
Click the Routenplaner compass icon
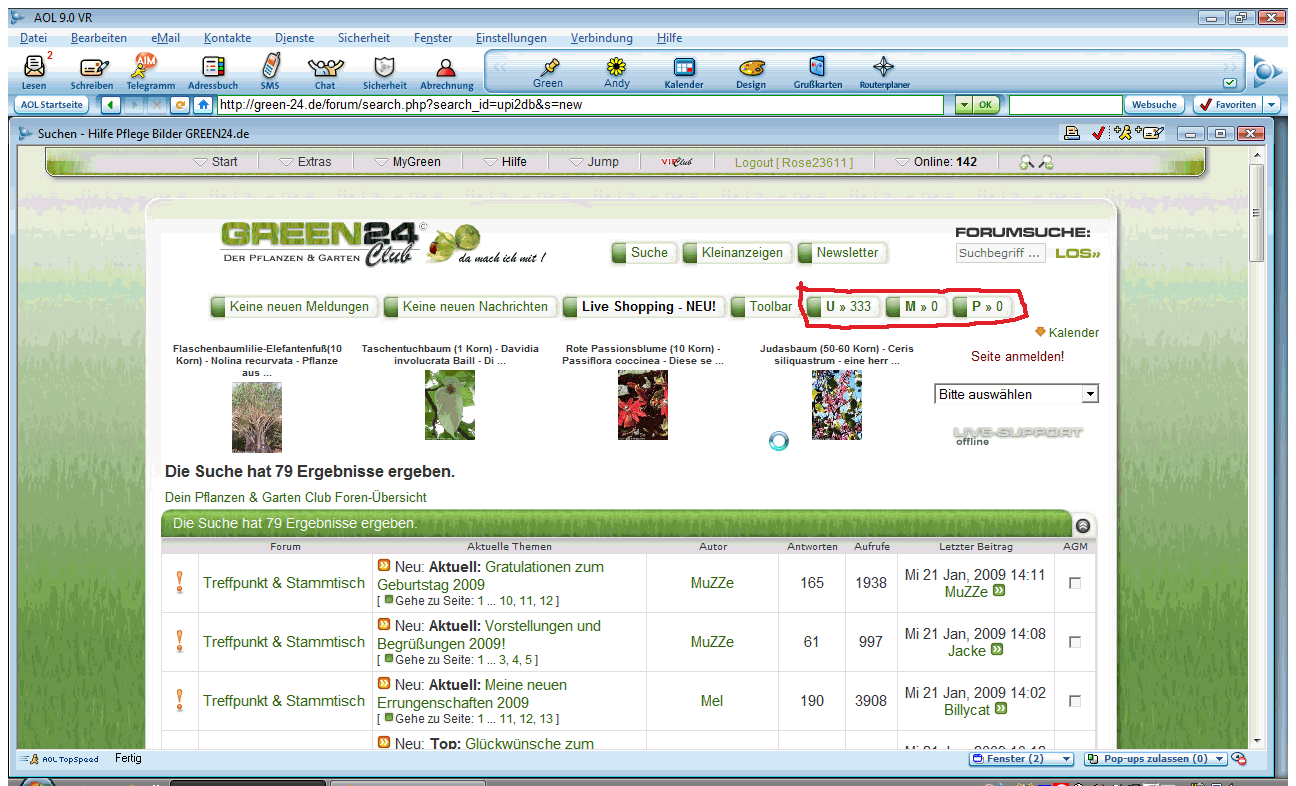coord(884,68)
